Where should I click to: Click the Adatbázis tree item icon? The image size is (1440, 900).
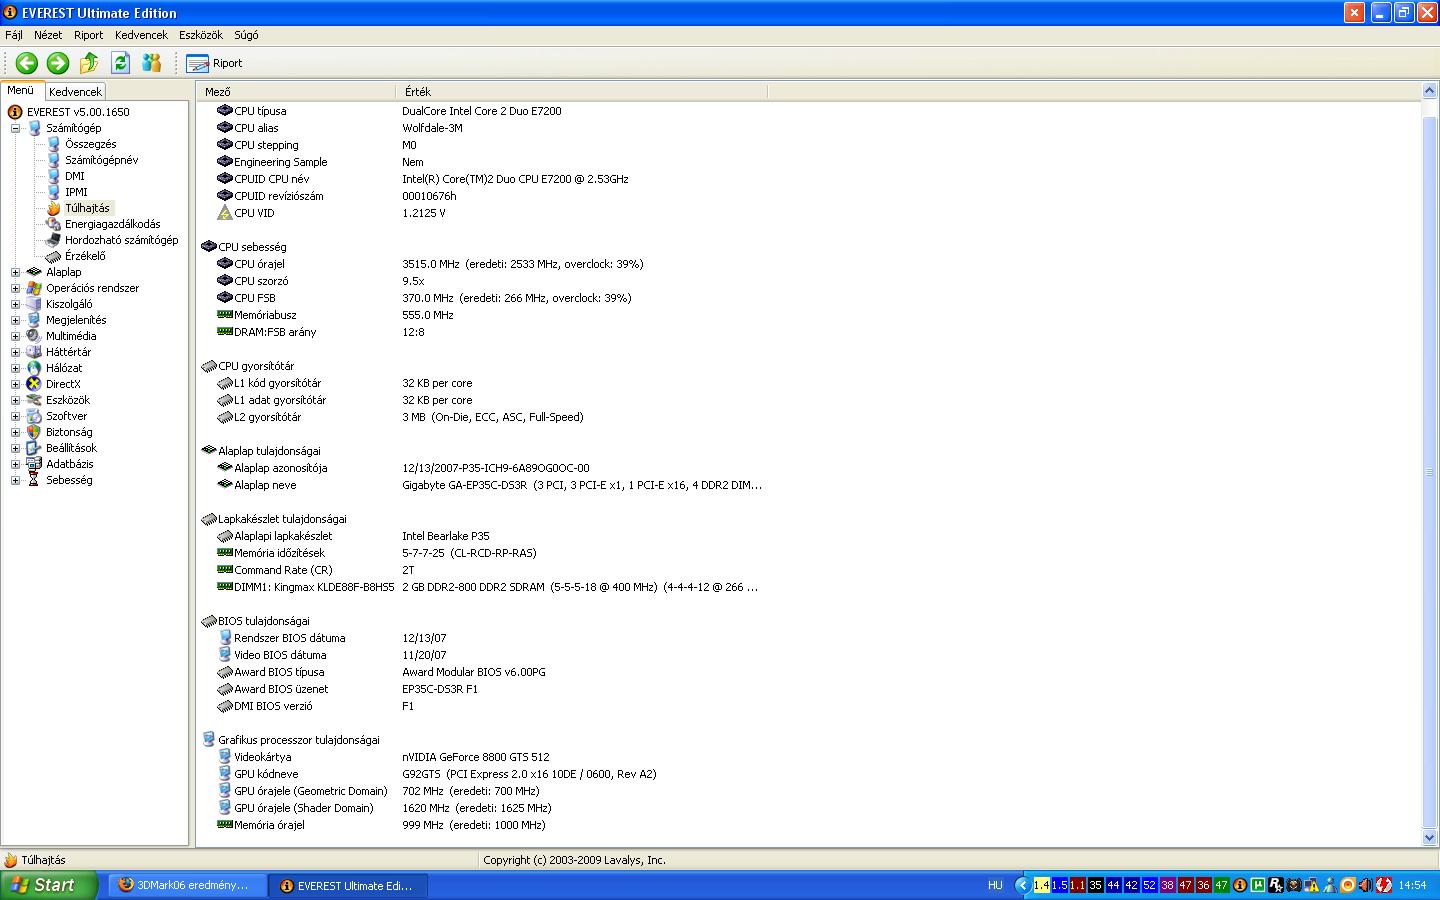[x=34, y=464]
